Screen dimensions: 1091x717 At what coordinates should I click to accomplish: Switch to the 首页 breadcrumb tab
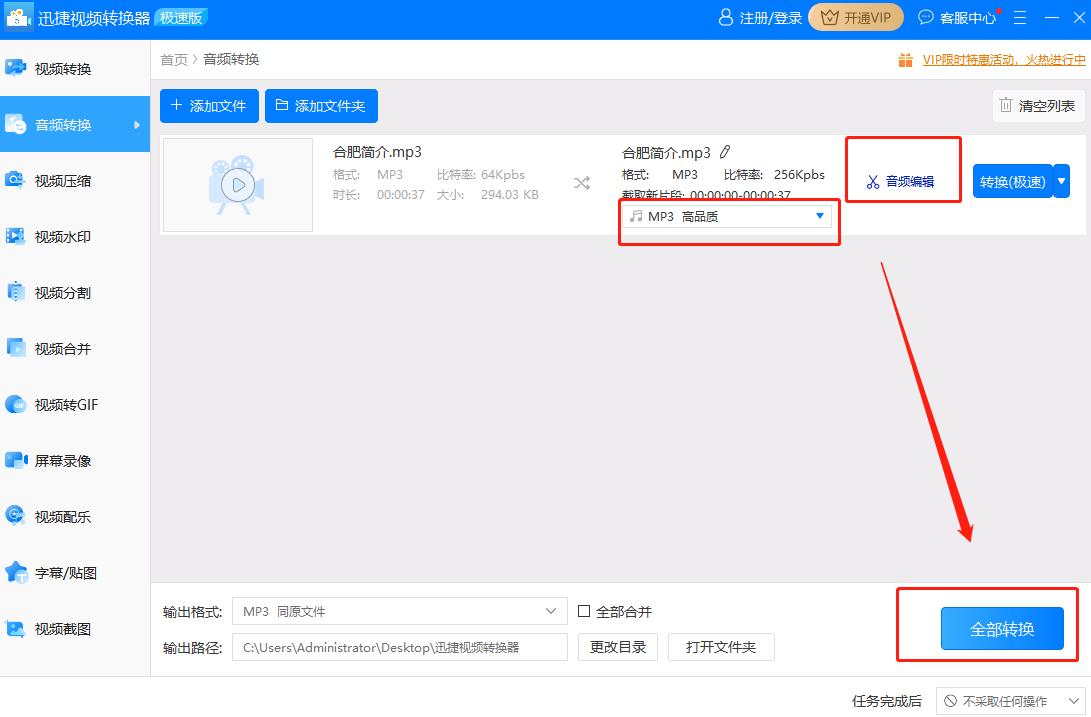[174, 59]
